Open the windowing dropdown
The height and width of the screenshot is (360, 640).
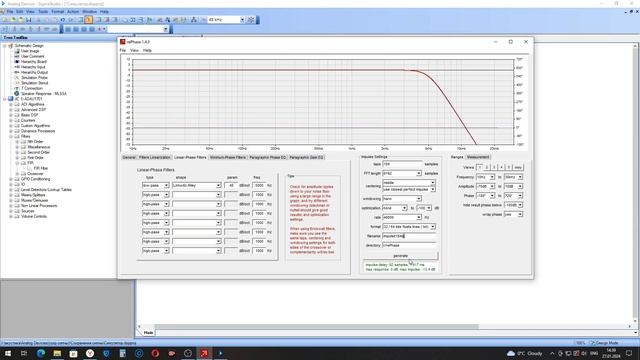418,199
